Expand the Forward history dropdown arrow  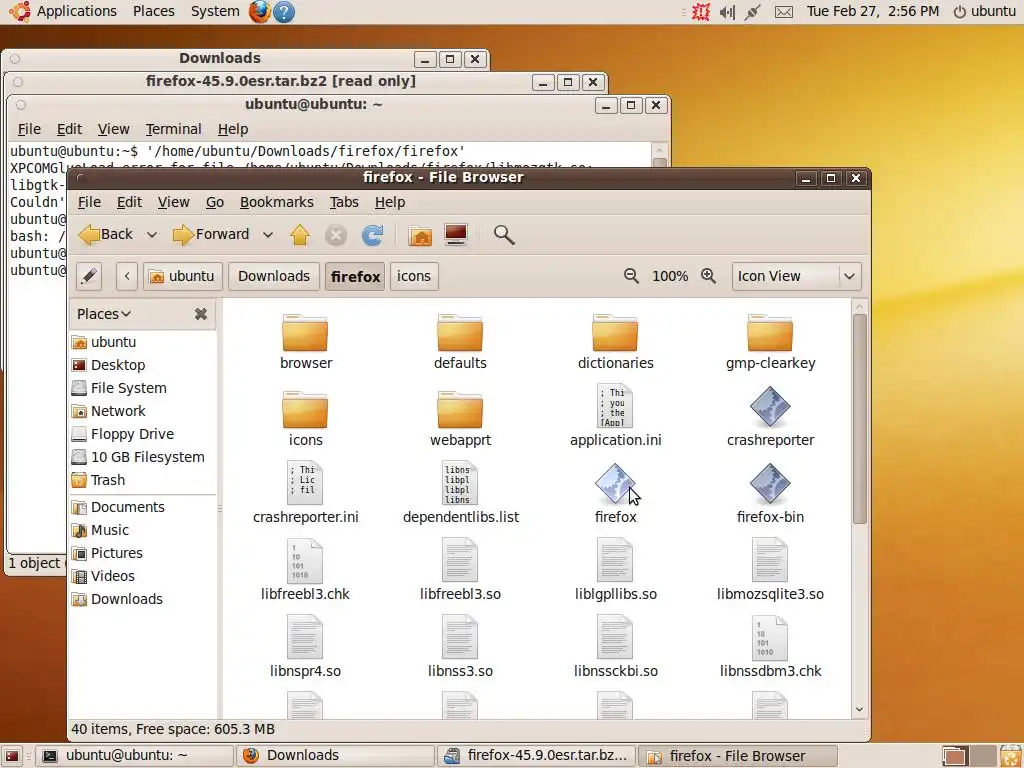(268, 234)
